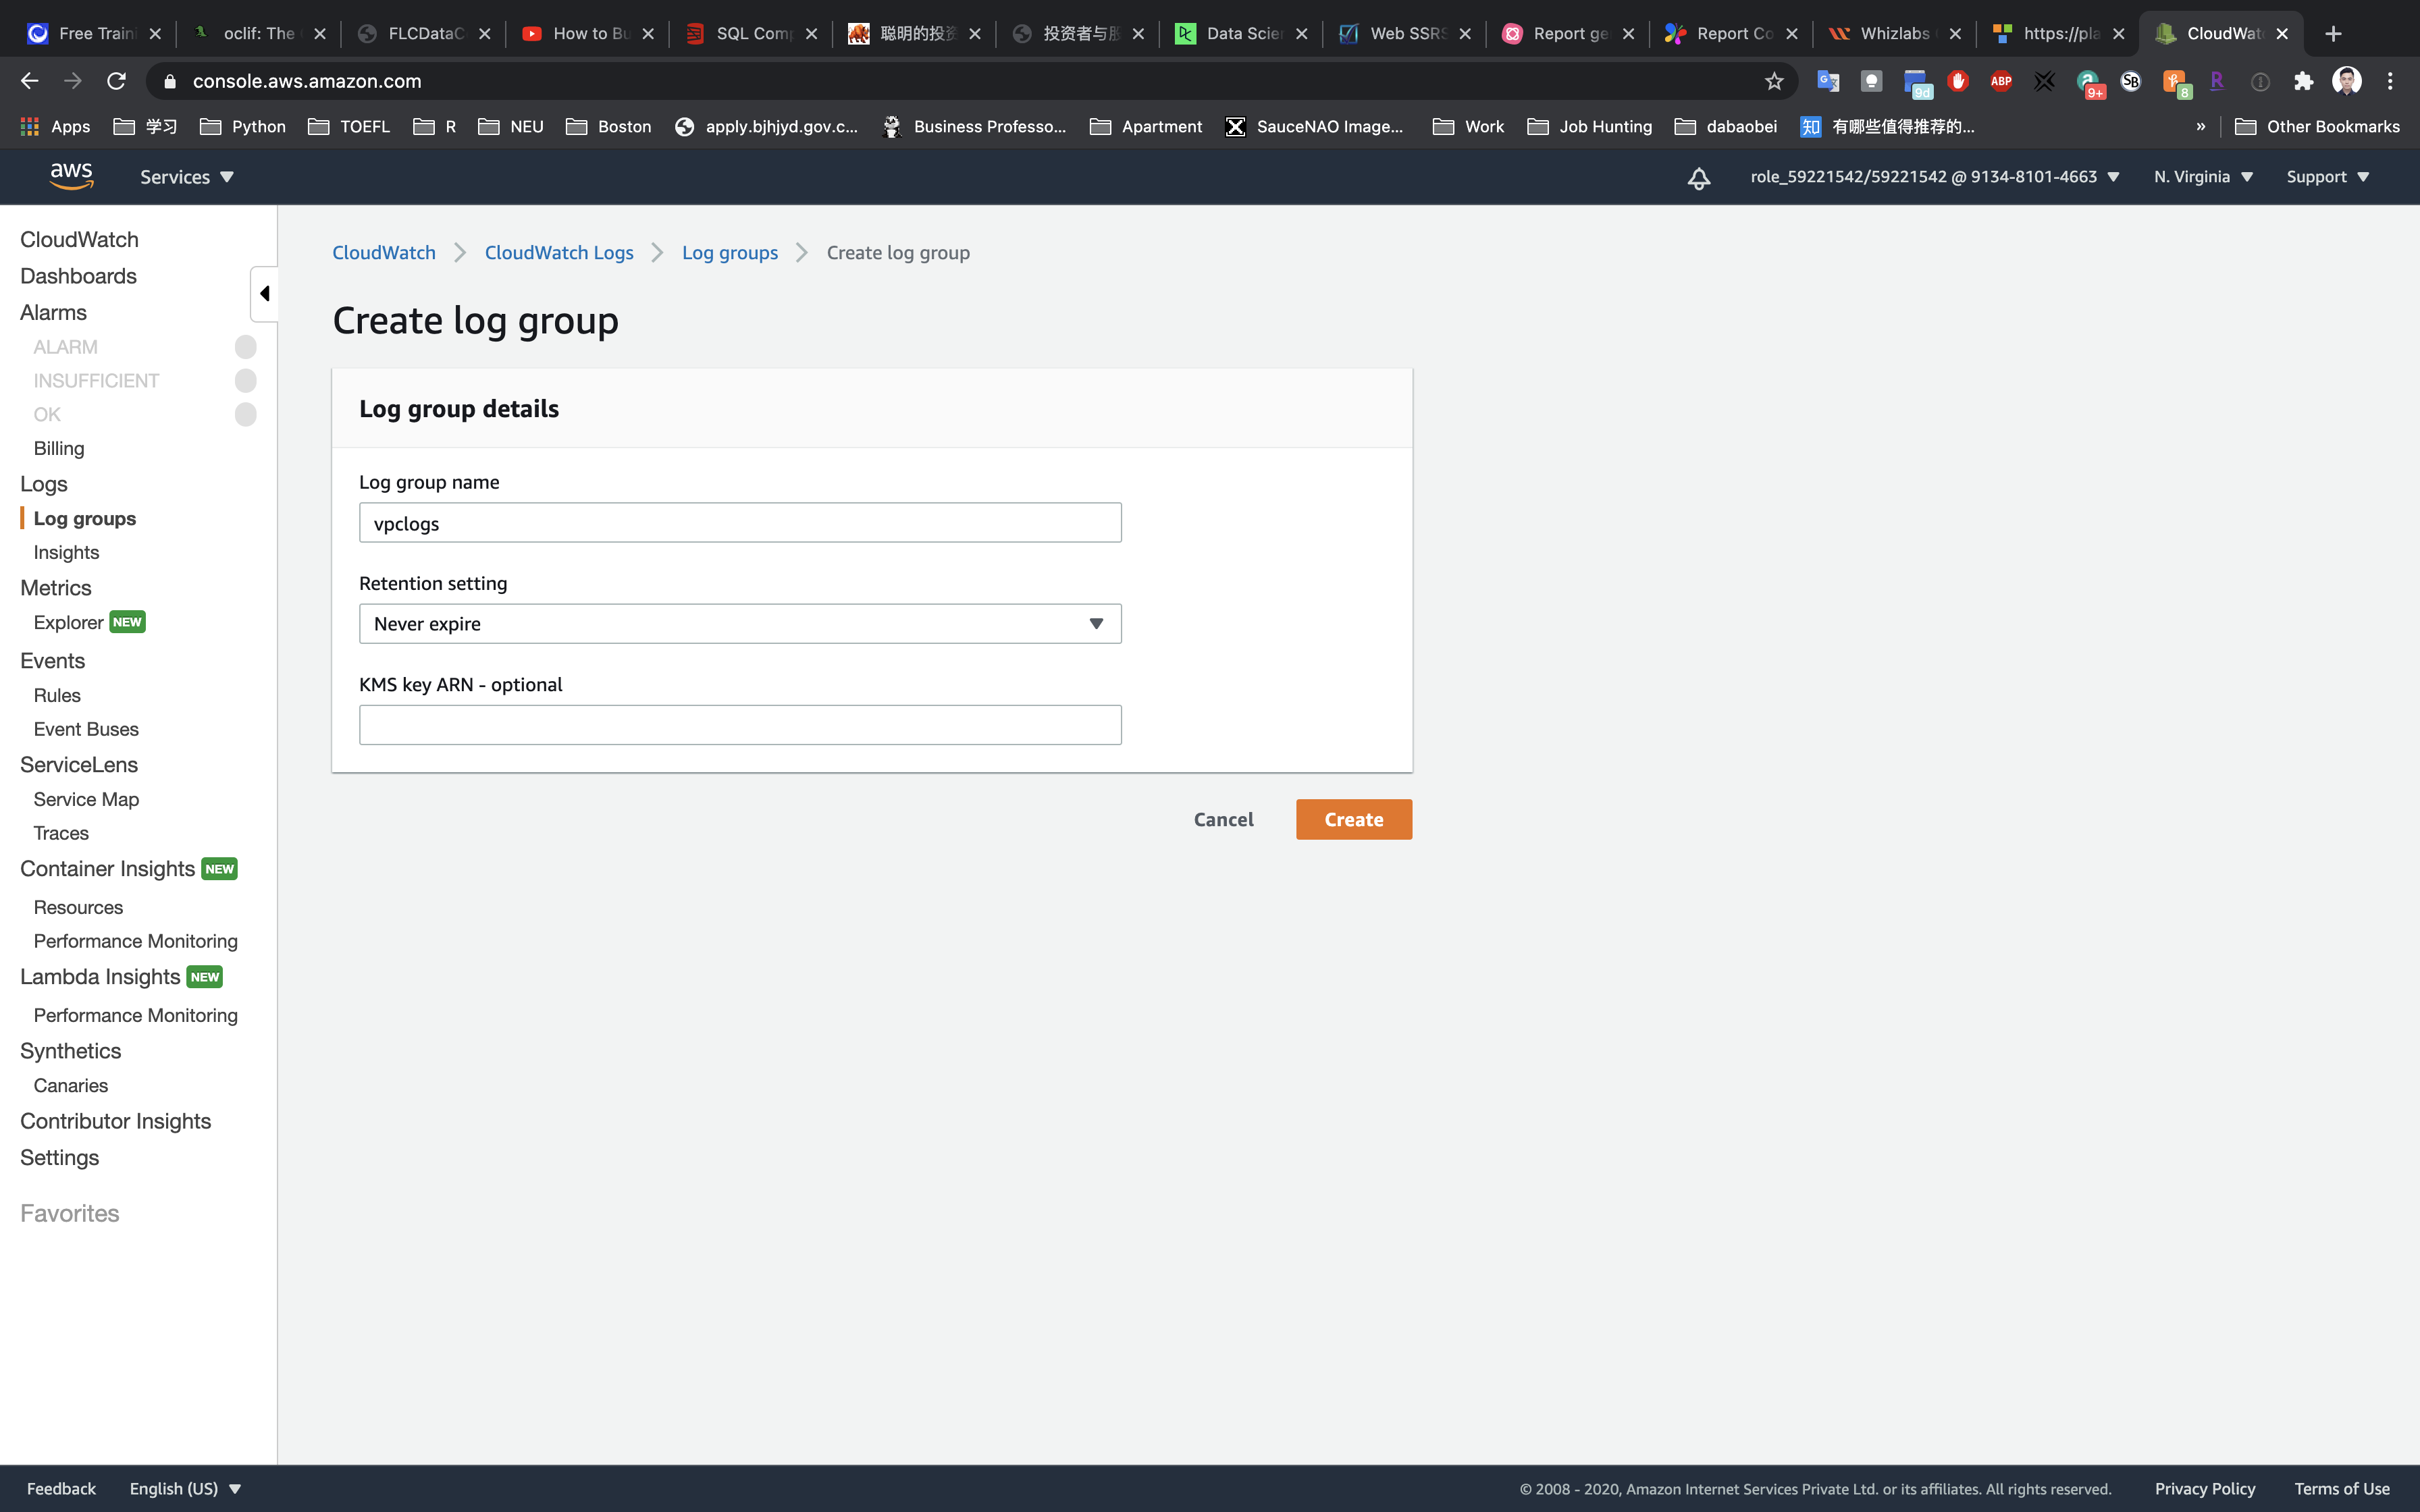Click the AWS logo home icon
This screenshot has height=1512, width=2420.
[x=71, y=176]
